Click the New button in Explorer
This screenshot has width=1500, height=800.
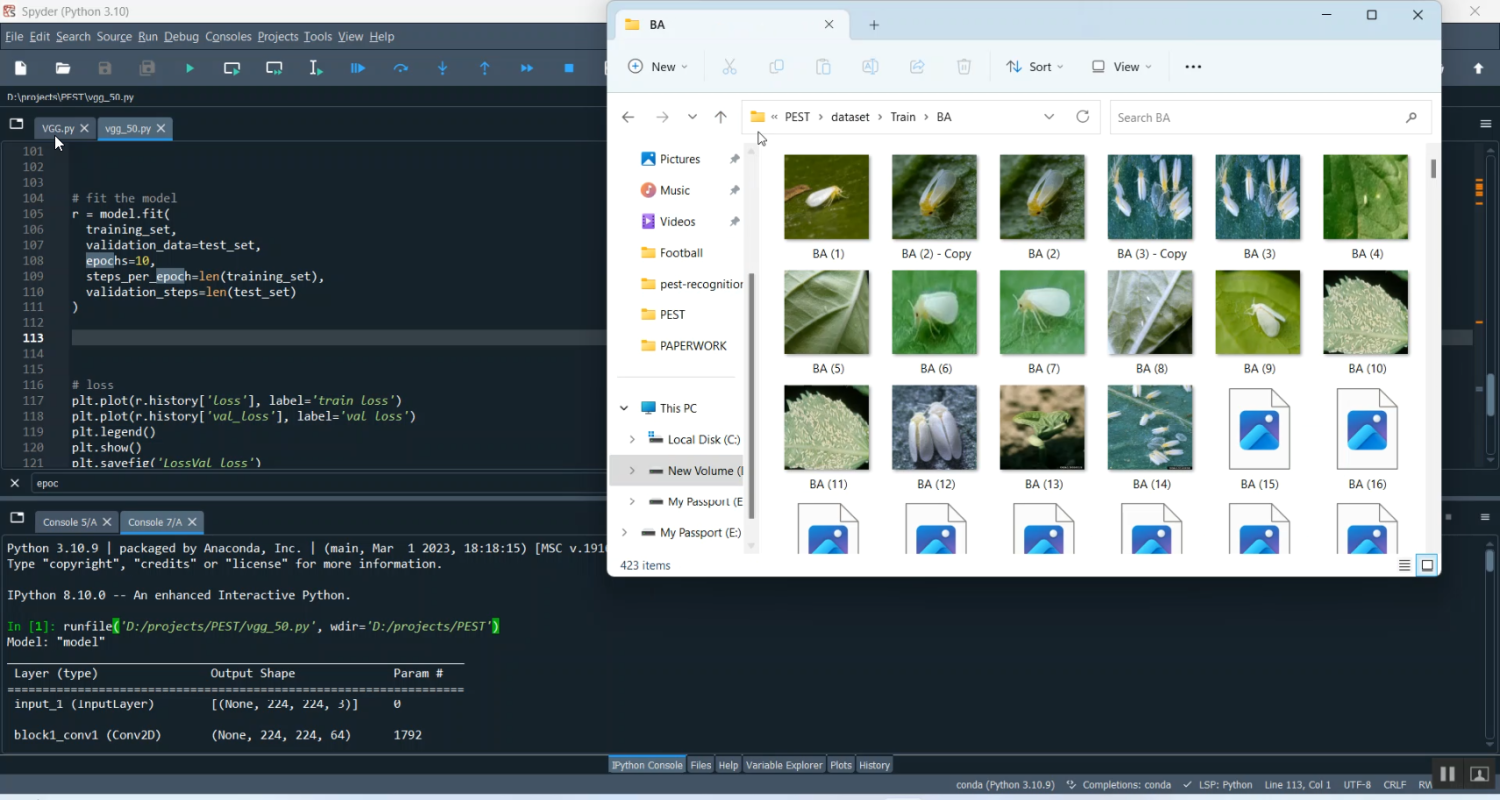(657, 67)
